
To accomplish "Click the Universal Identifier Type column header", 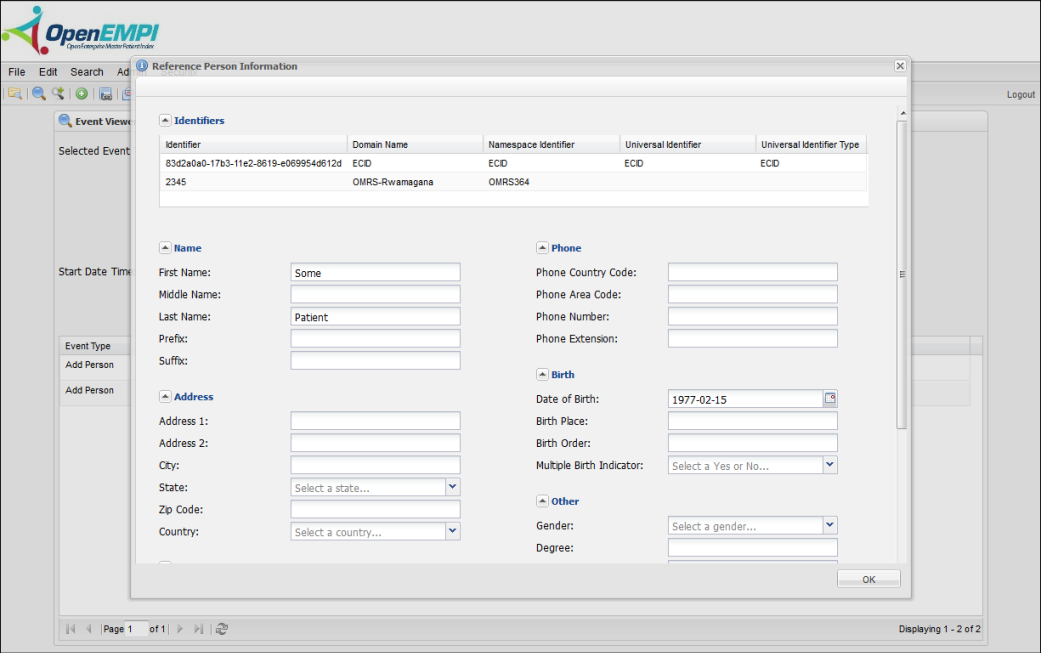I will tap(811, 144).
